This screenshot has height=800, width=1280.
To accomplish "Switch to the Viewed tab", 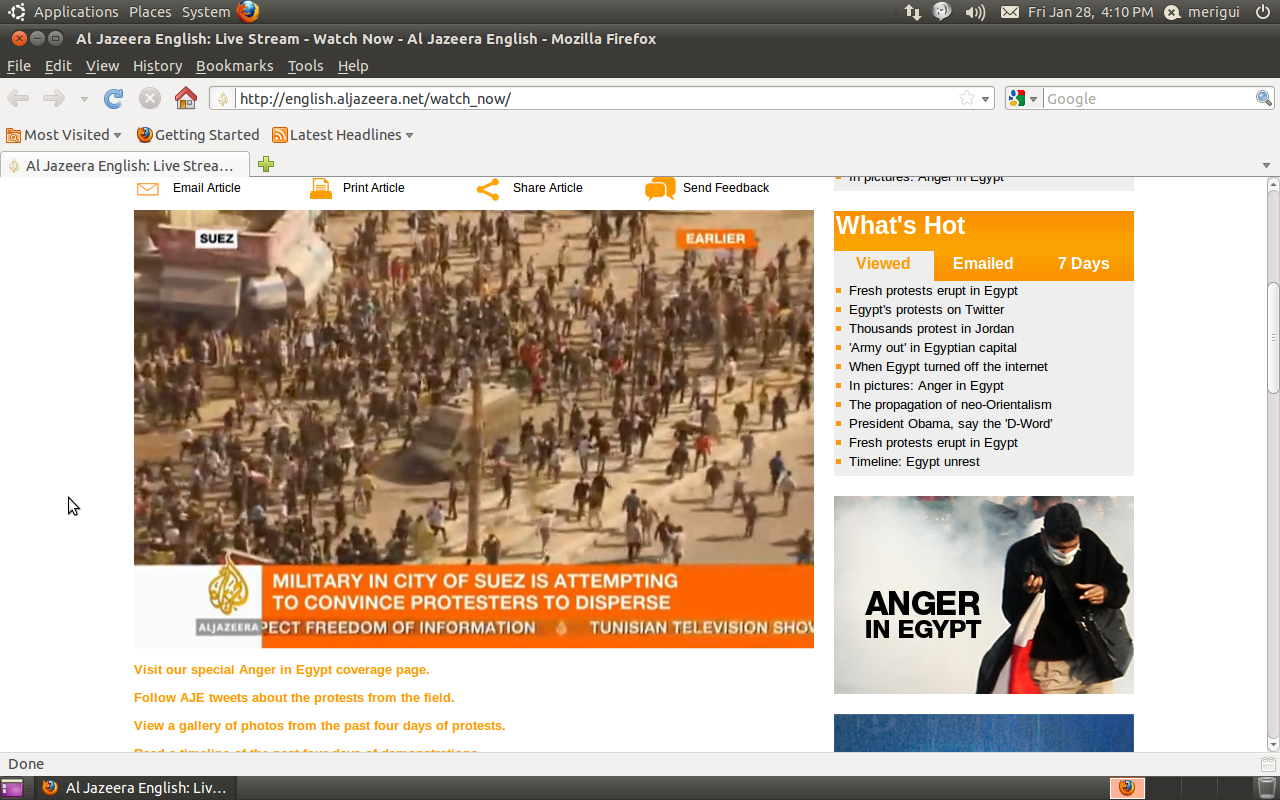I will coord(883,264).
